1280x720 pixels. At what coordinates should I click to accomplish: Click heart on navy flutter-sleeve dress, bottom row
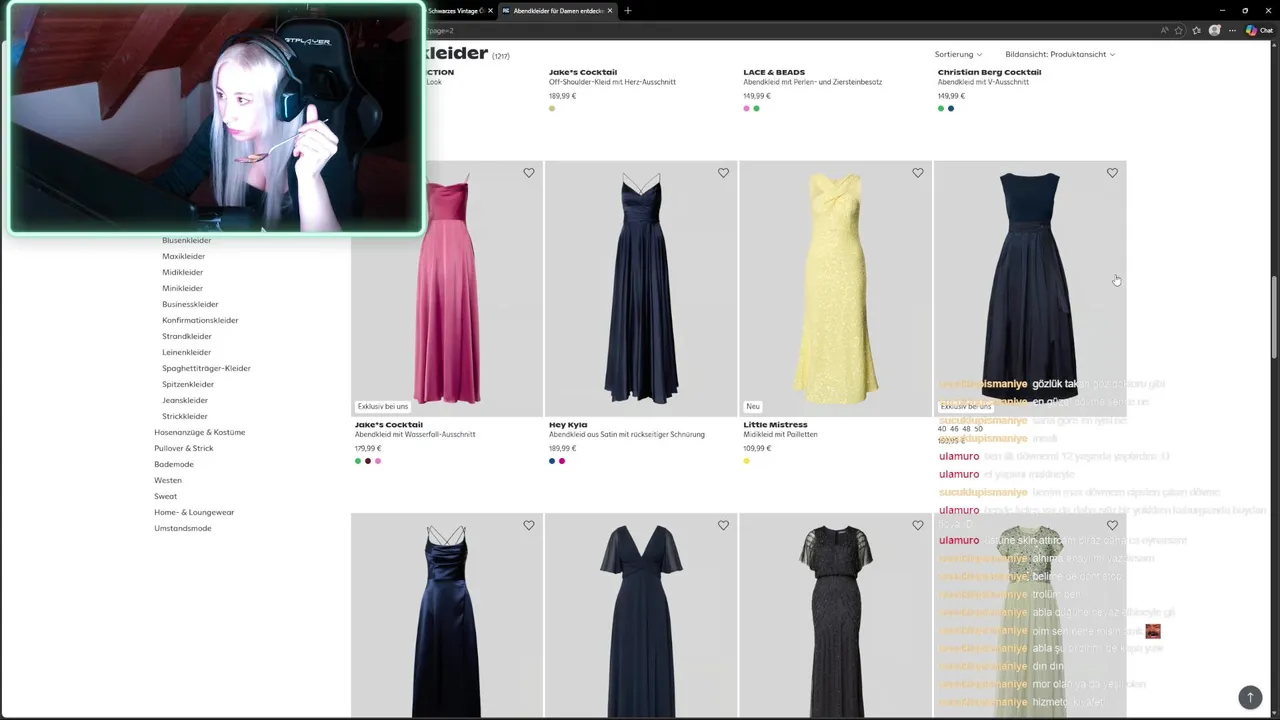click(x=723, y=525)
